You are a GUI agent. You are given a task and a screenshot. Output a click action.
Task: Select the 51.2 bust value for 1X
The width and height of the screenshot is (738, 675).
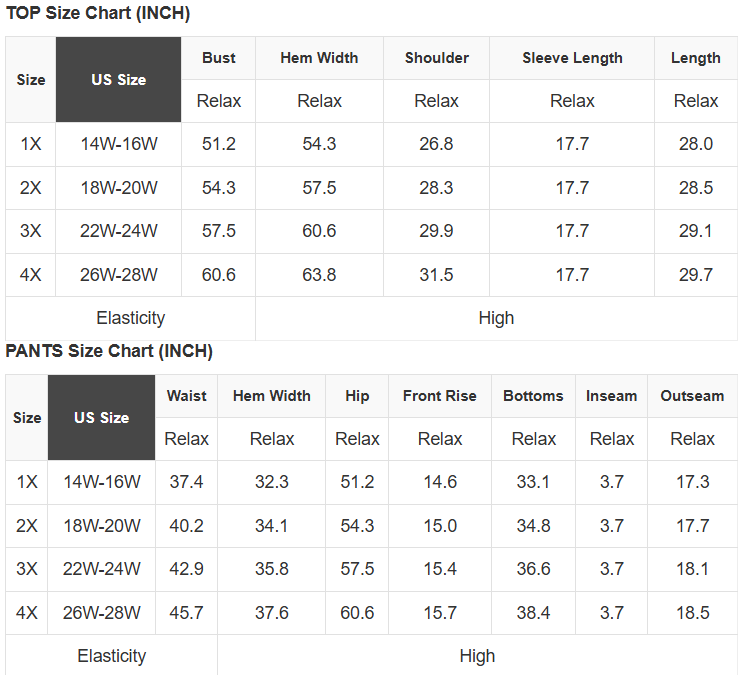[218, 144]
